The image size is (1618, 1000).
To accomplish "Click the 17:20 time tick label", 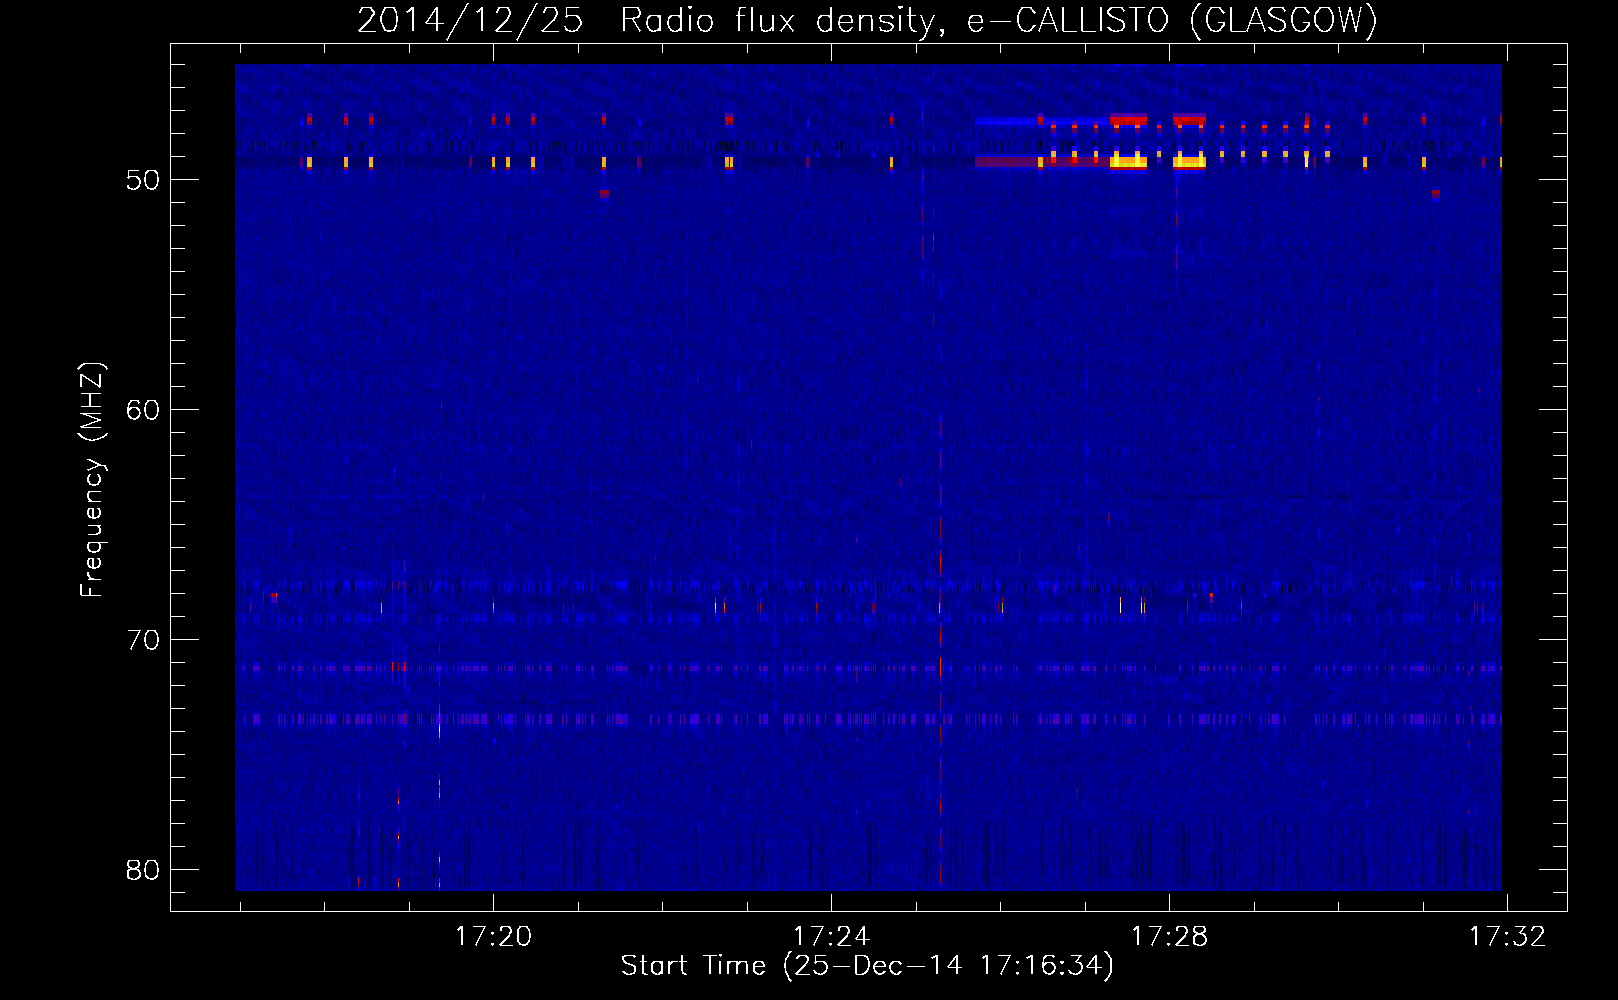I will coord(493,937).
